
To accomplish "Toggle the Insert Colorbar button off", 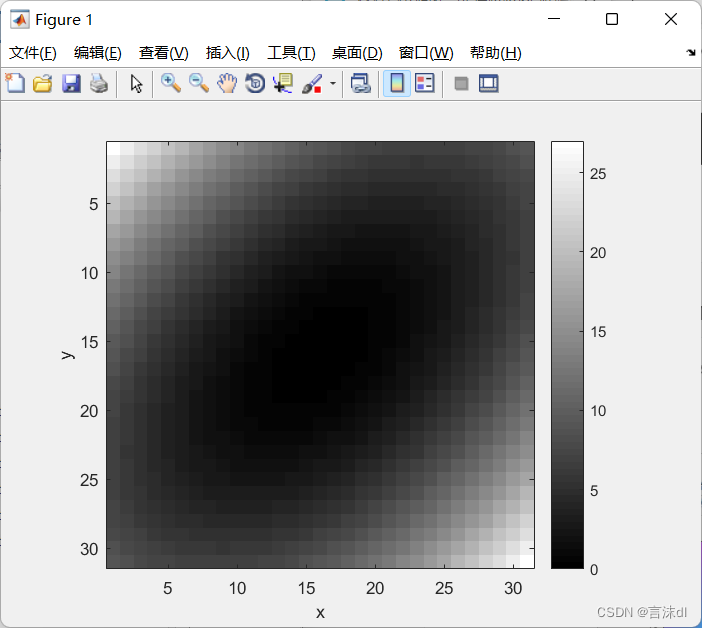I will tap(396, 84).
